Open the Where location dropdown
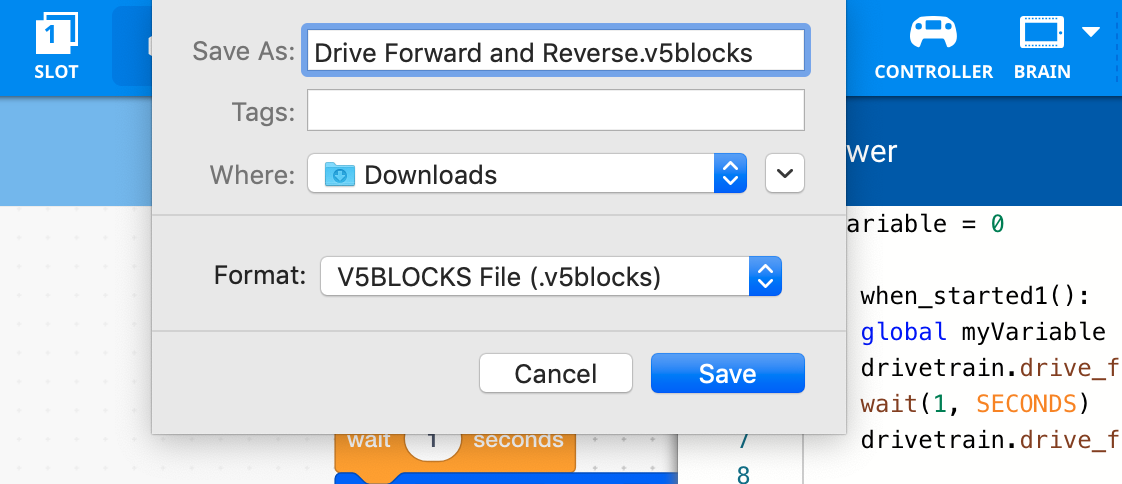1122x484 pixels. coord(730,174)
